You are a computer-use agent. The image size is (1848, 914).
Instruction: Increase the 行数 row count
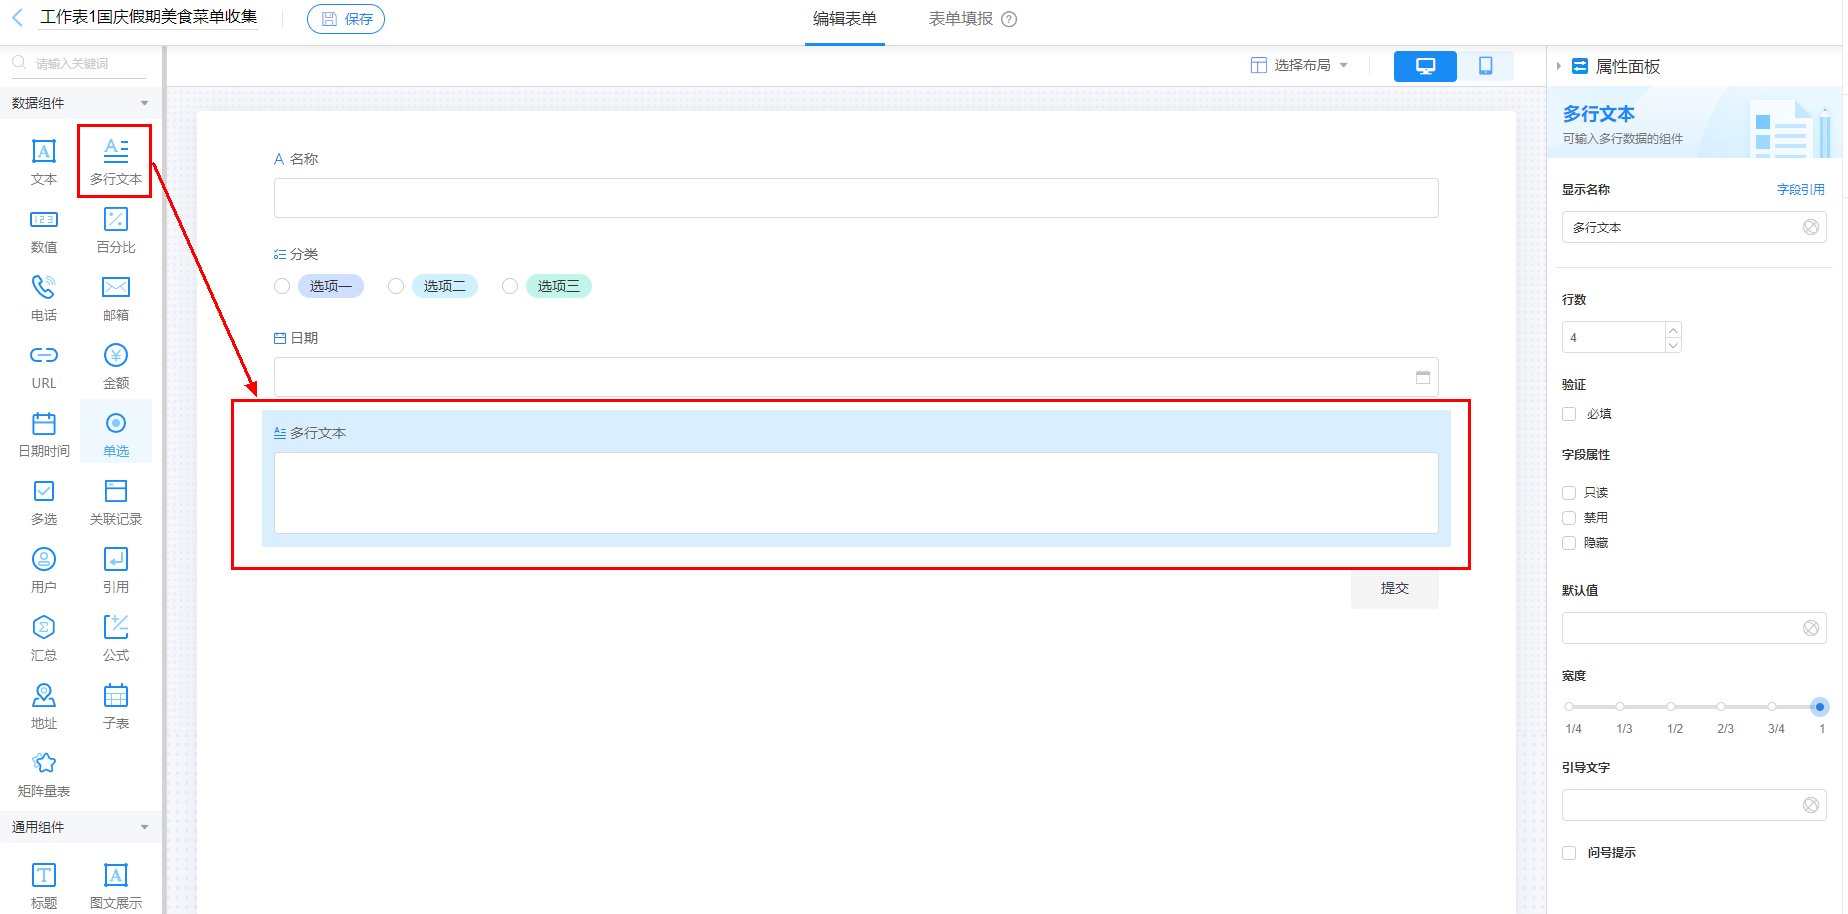click(x=1673, y=329)
